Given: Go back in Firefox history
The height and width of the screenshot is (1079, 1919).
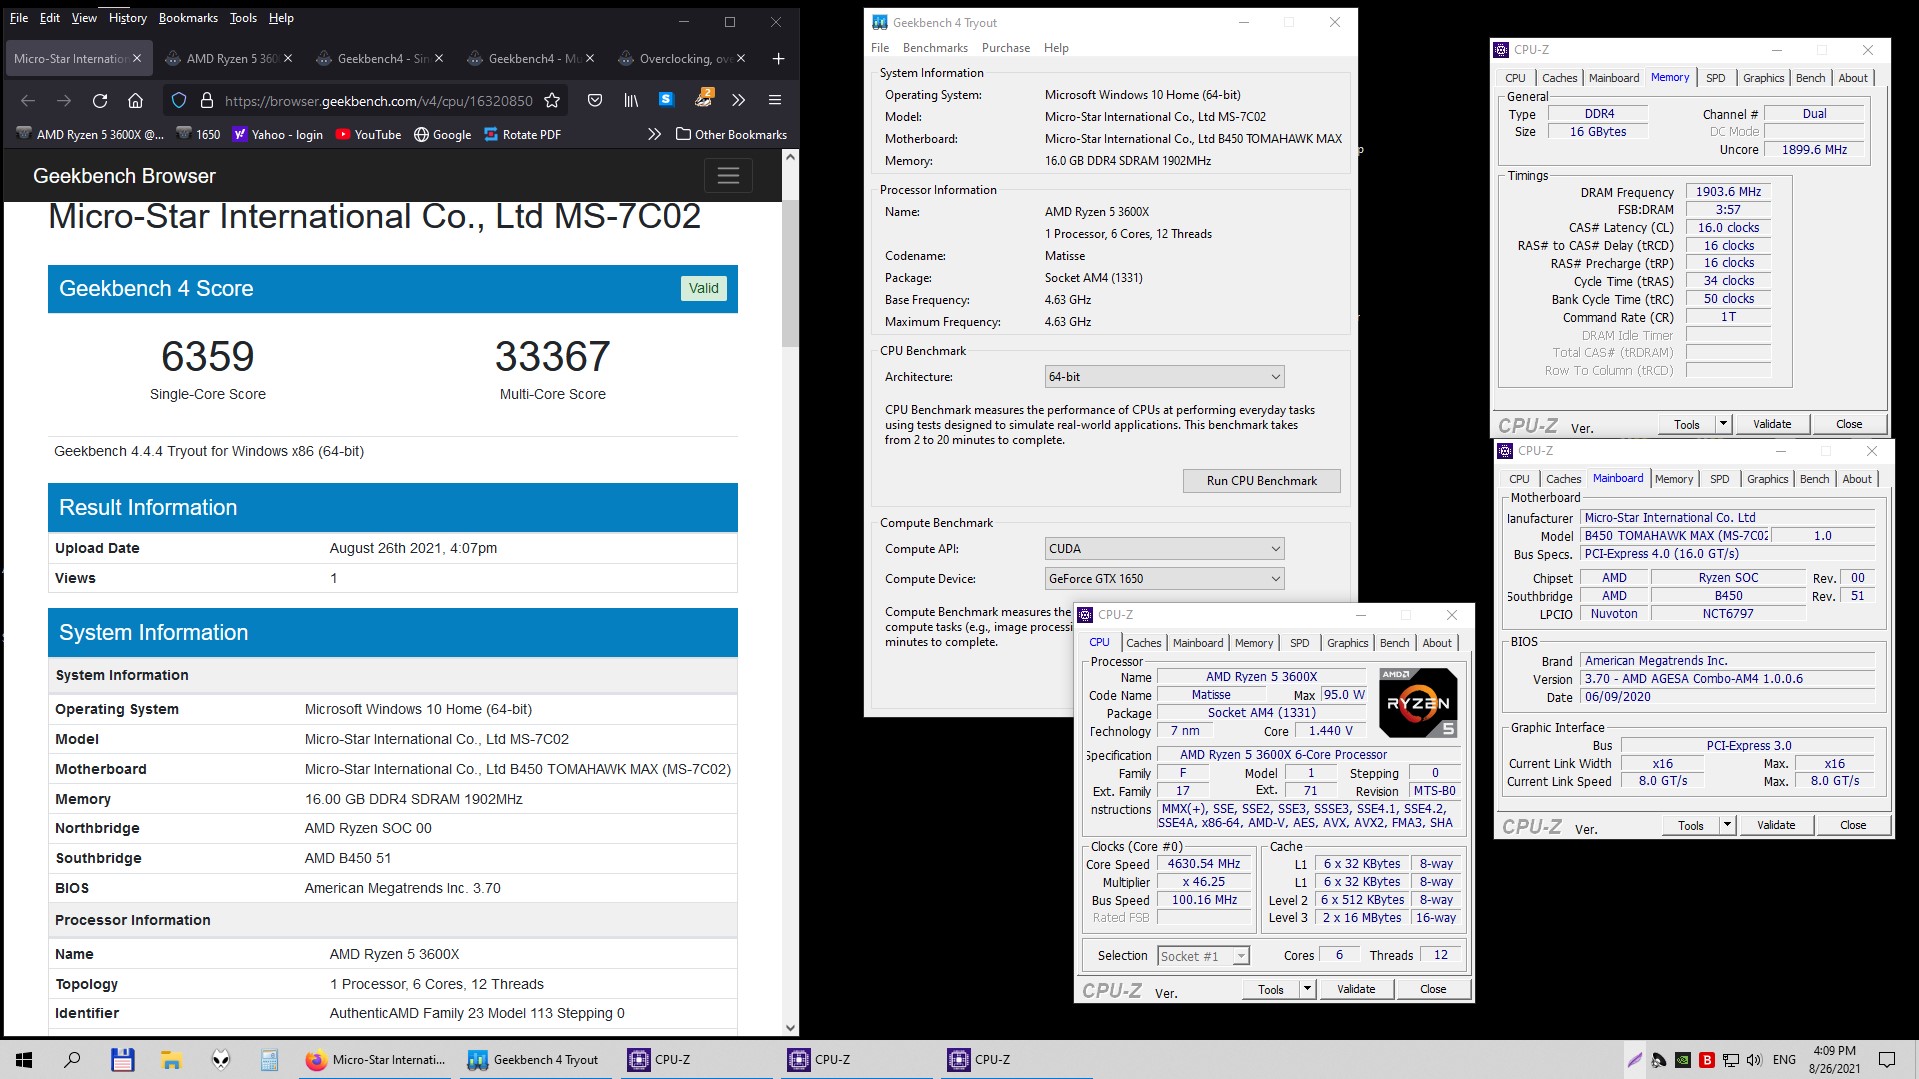Looking at the screenshot, I should point(28,100).
